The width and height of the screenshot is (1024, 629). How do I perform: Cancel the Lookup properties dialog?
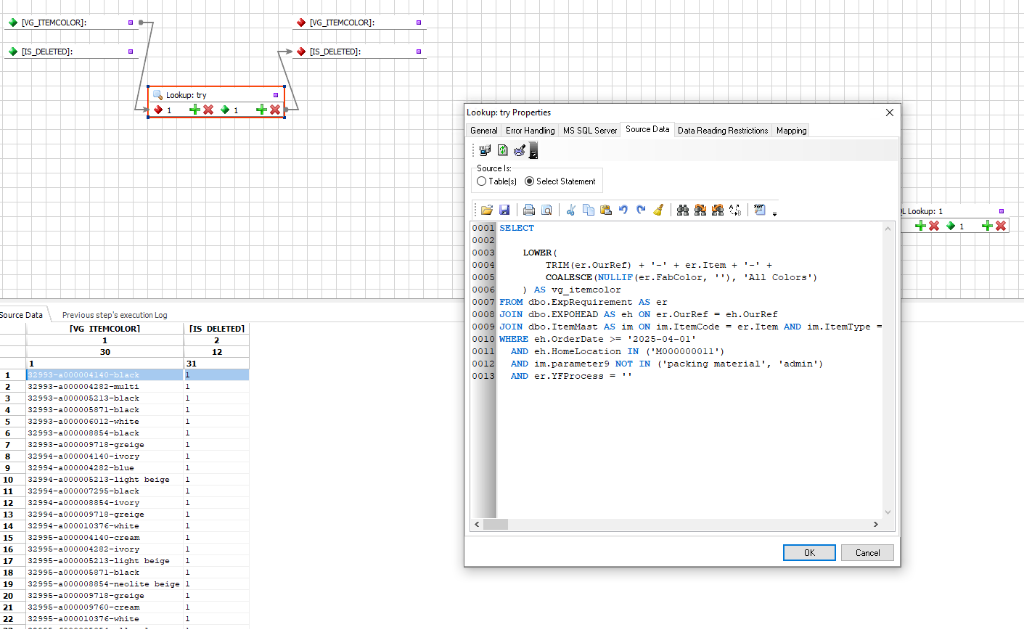pyautogui.click(x=867, y=553)
